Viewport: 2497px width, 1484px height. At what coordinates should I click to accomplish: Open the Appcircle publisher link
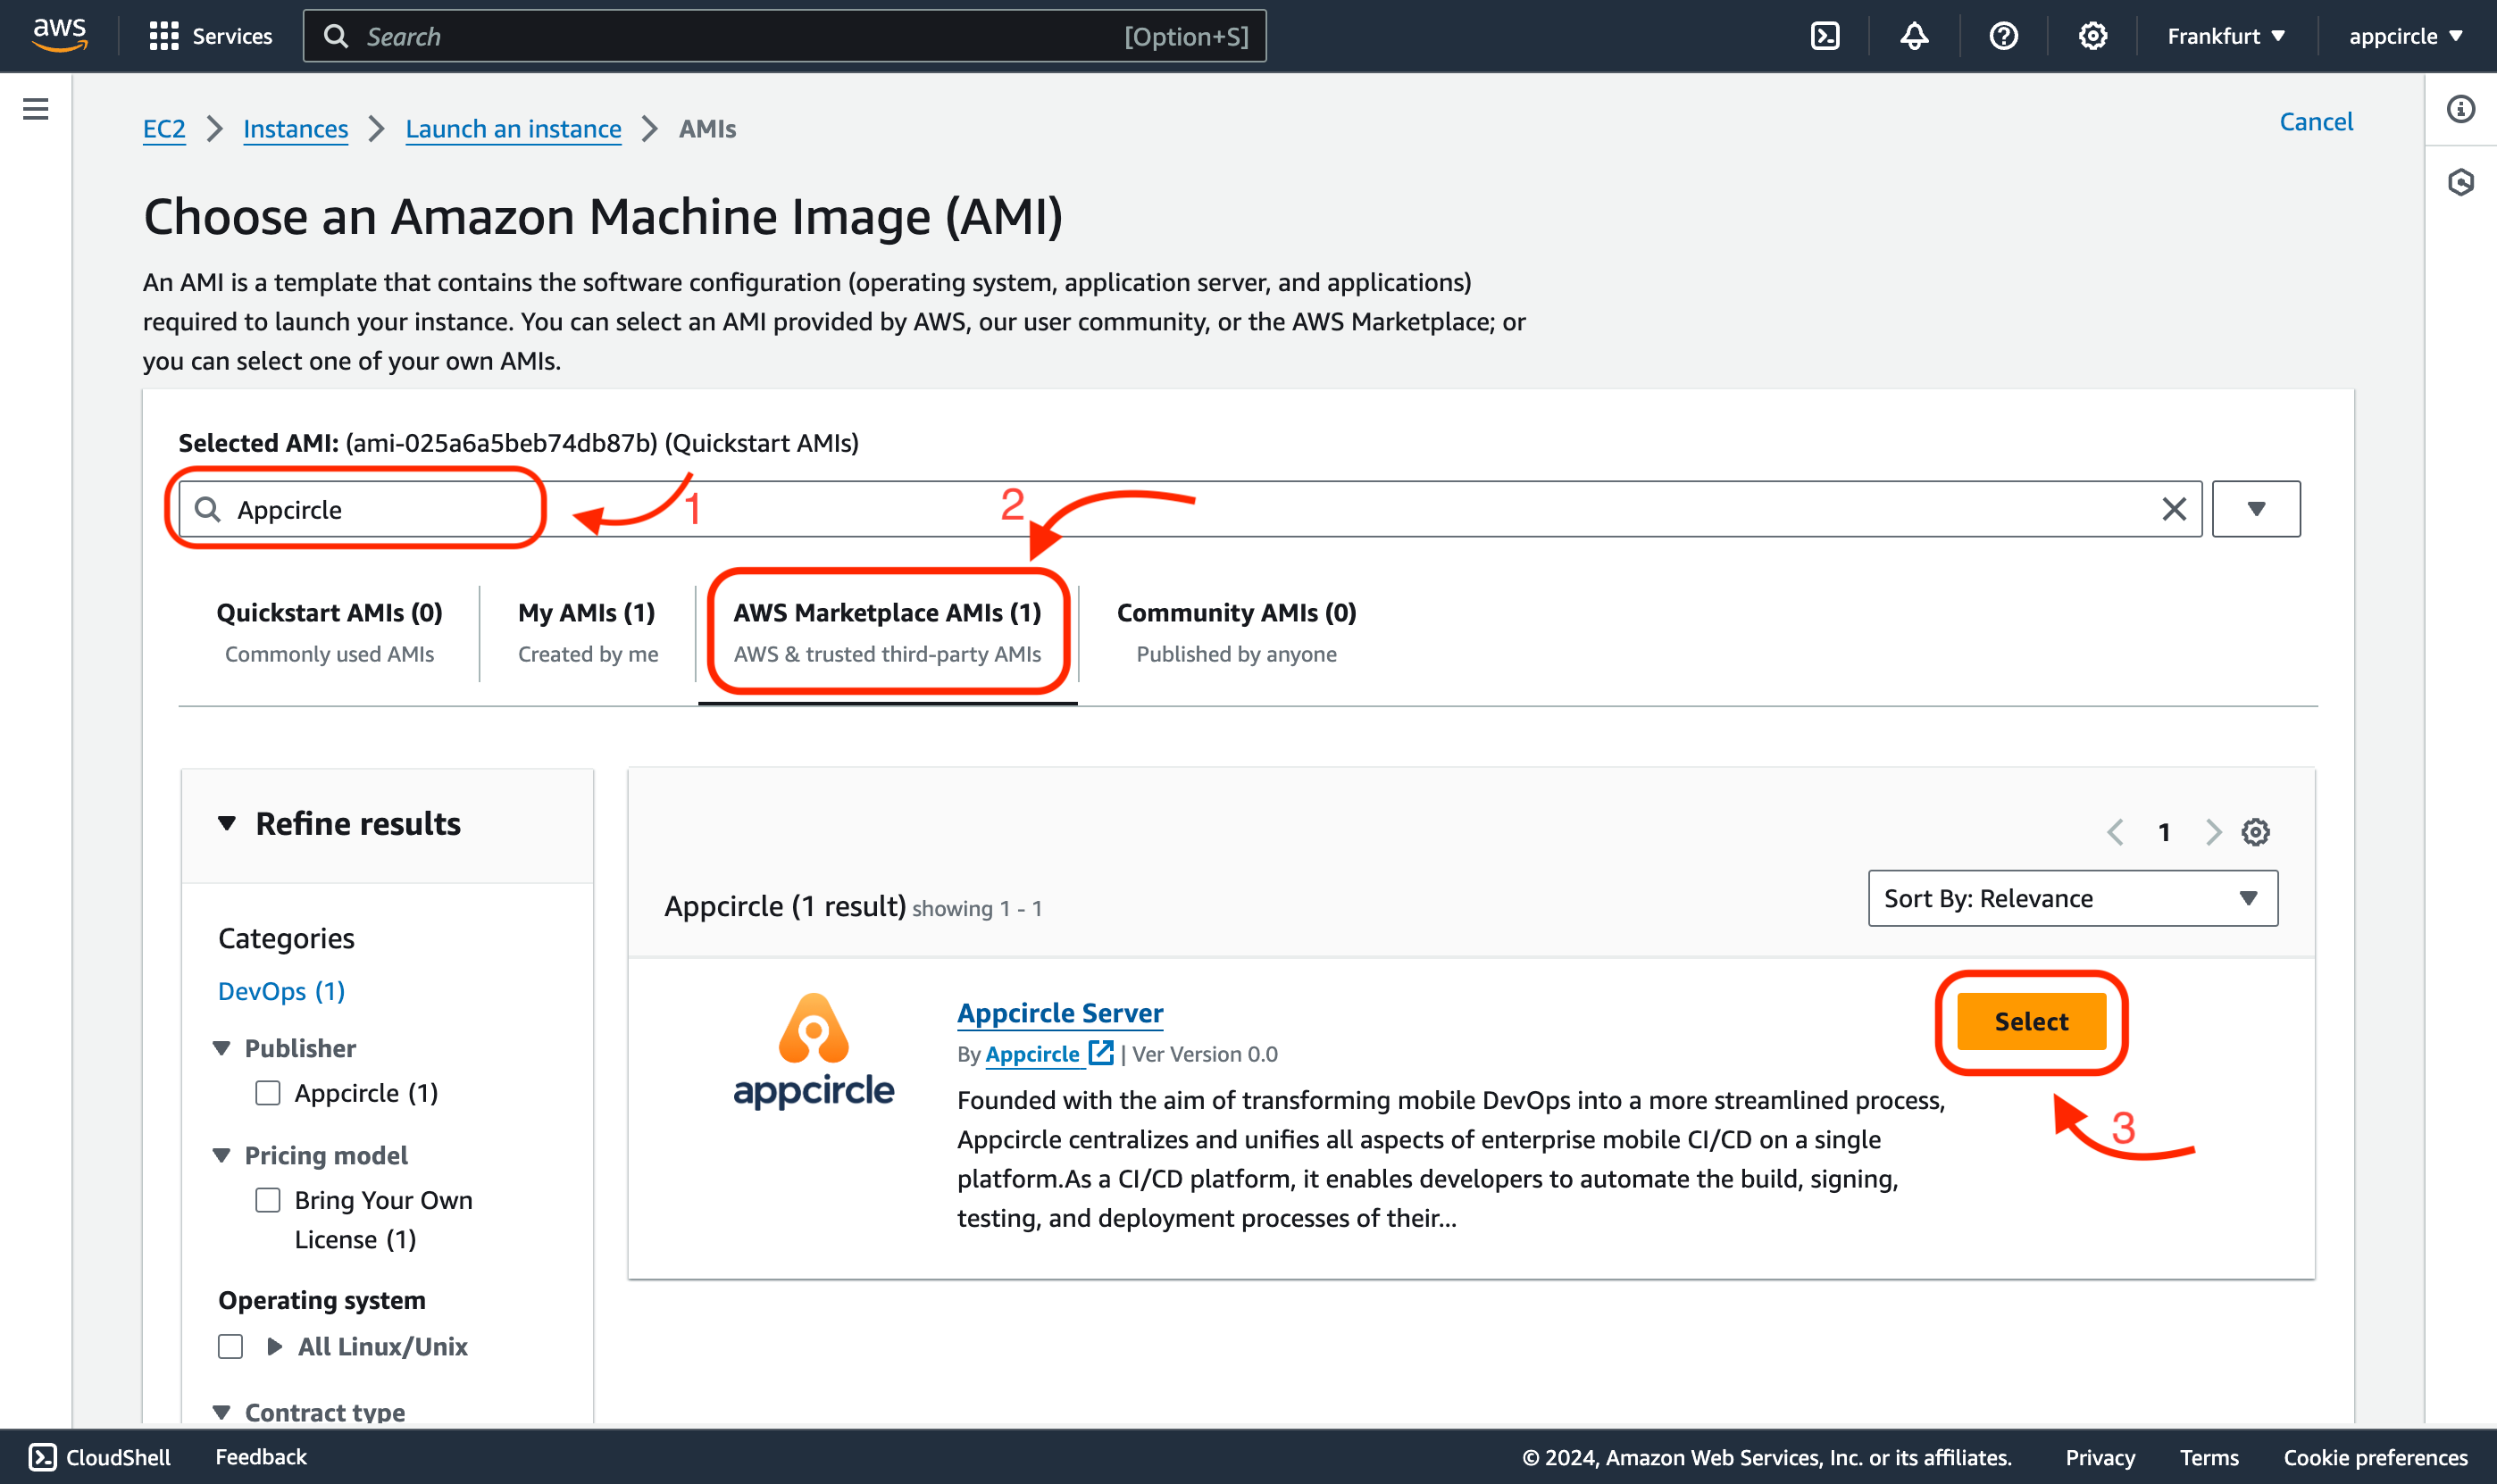tap(1032, 1054)
